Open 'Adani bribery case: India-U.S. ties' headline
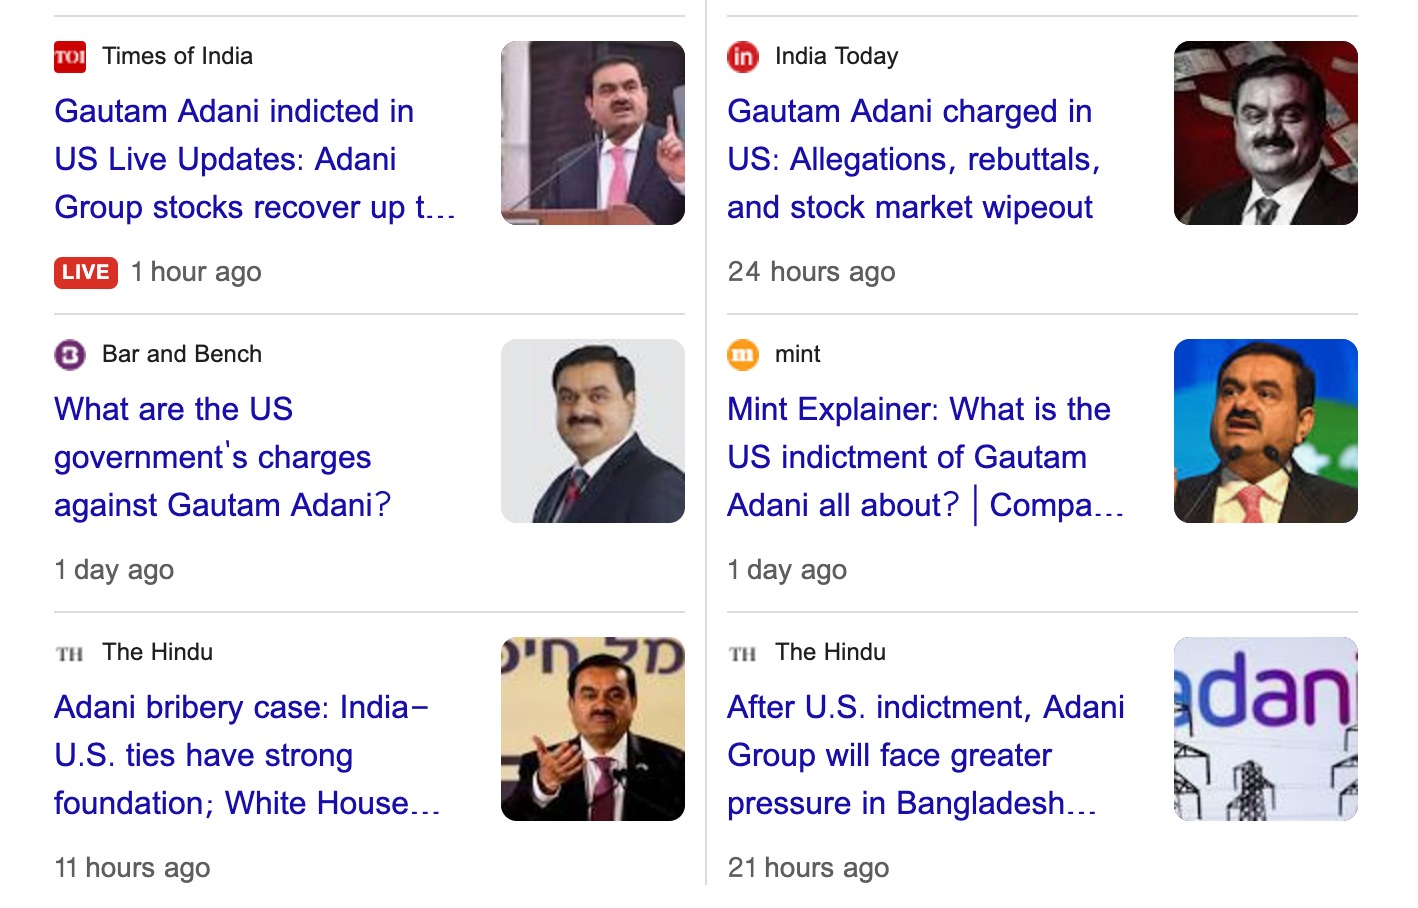This screenshot has width=1418, height=908. 248,755
